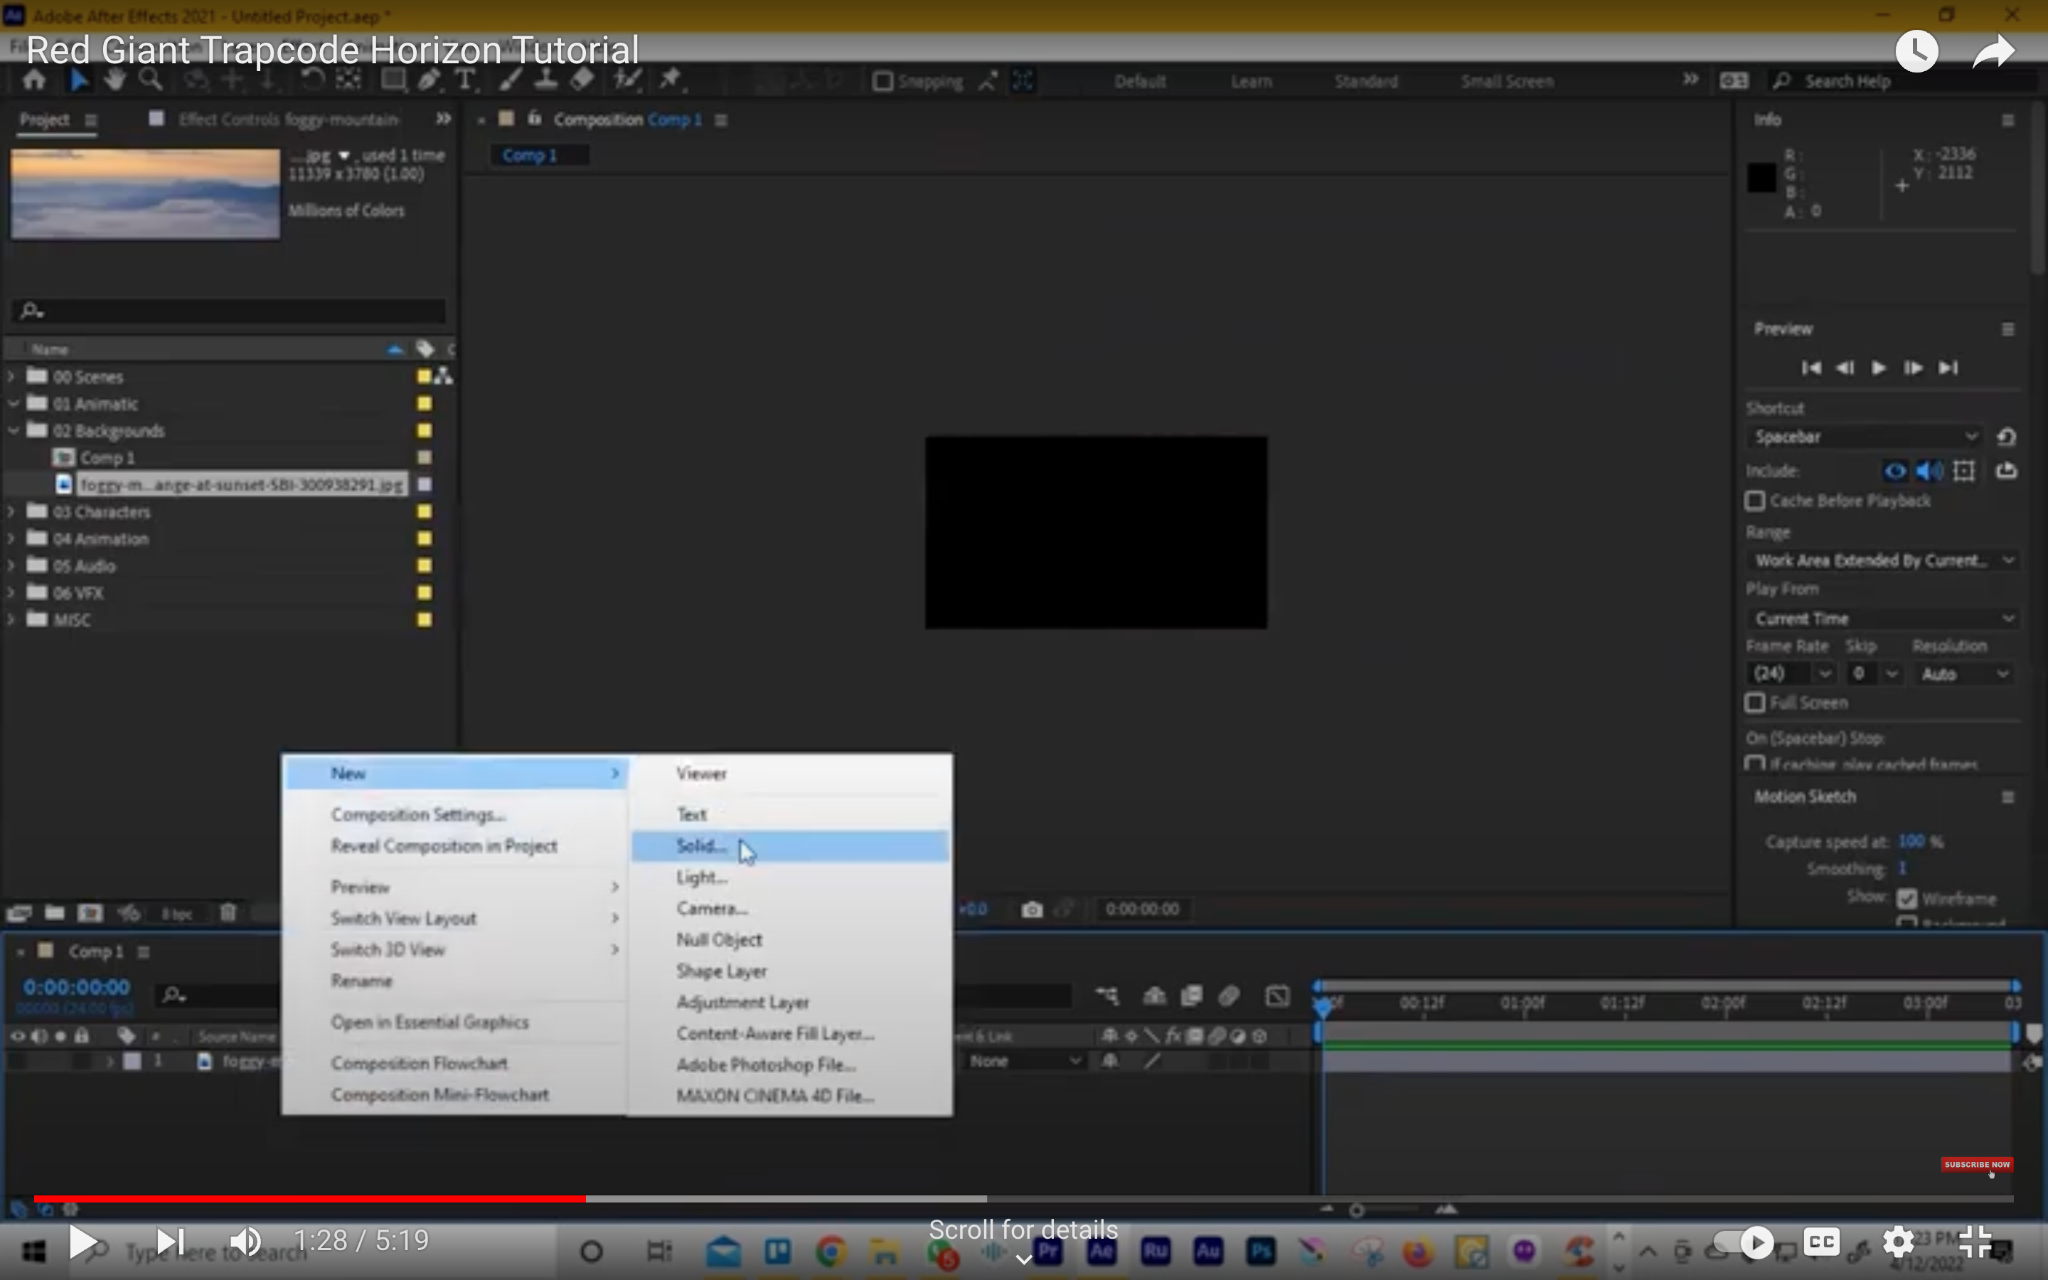Select the Pen tool
Screen dimensions: 2048x1280
coord(429,80)
